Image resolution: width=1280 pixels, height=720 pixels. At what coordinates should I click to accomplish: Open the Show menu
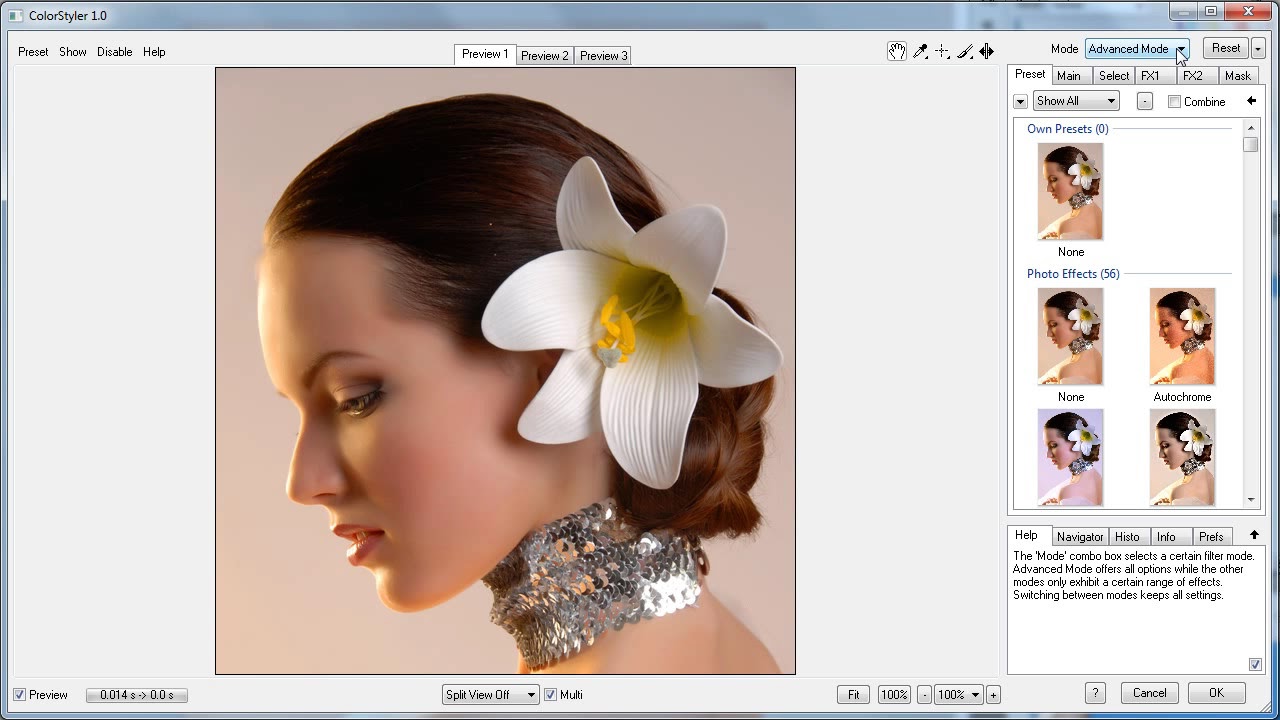coord(73,52)
